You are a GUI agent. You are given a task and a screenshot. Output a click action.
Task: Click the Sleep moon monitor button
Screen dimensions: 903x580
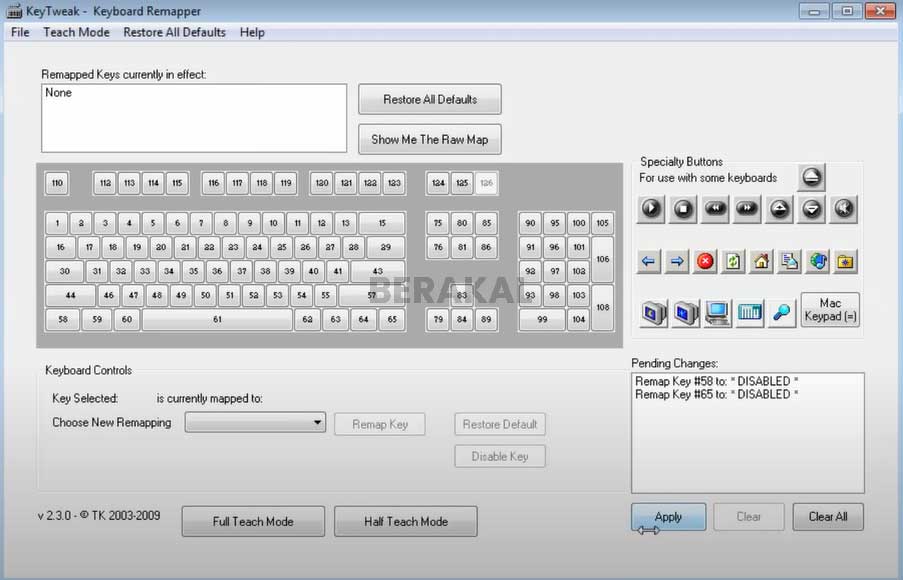[x=654, y=313]
